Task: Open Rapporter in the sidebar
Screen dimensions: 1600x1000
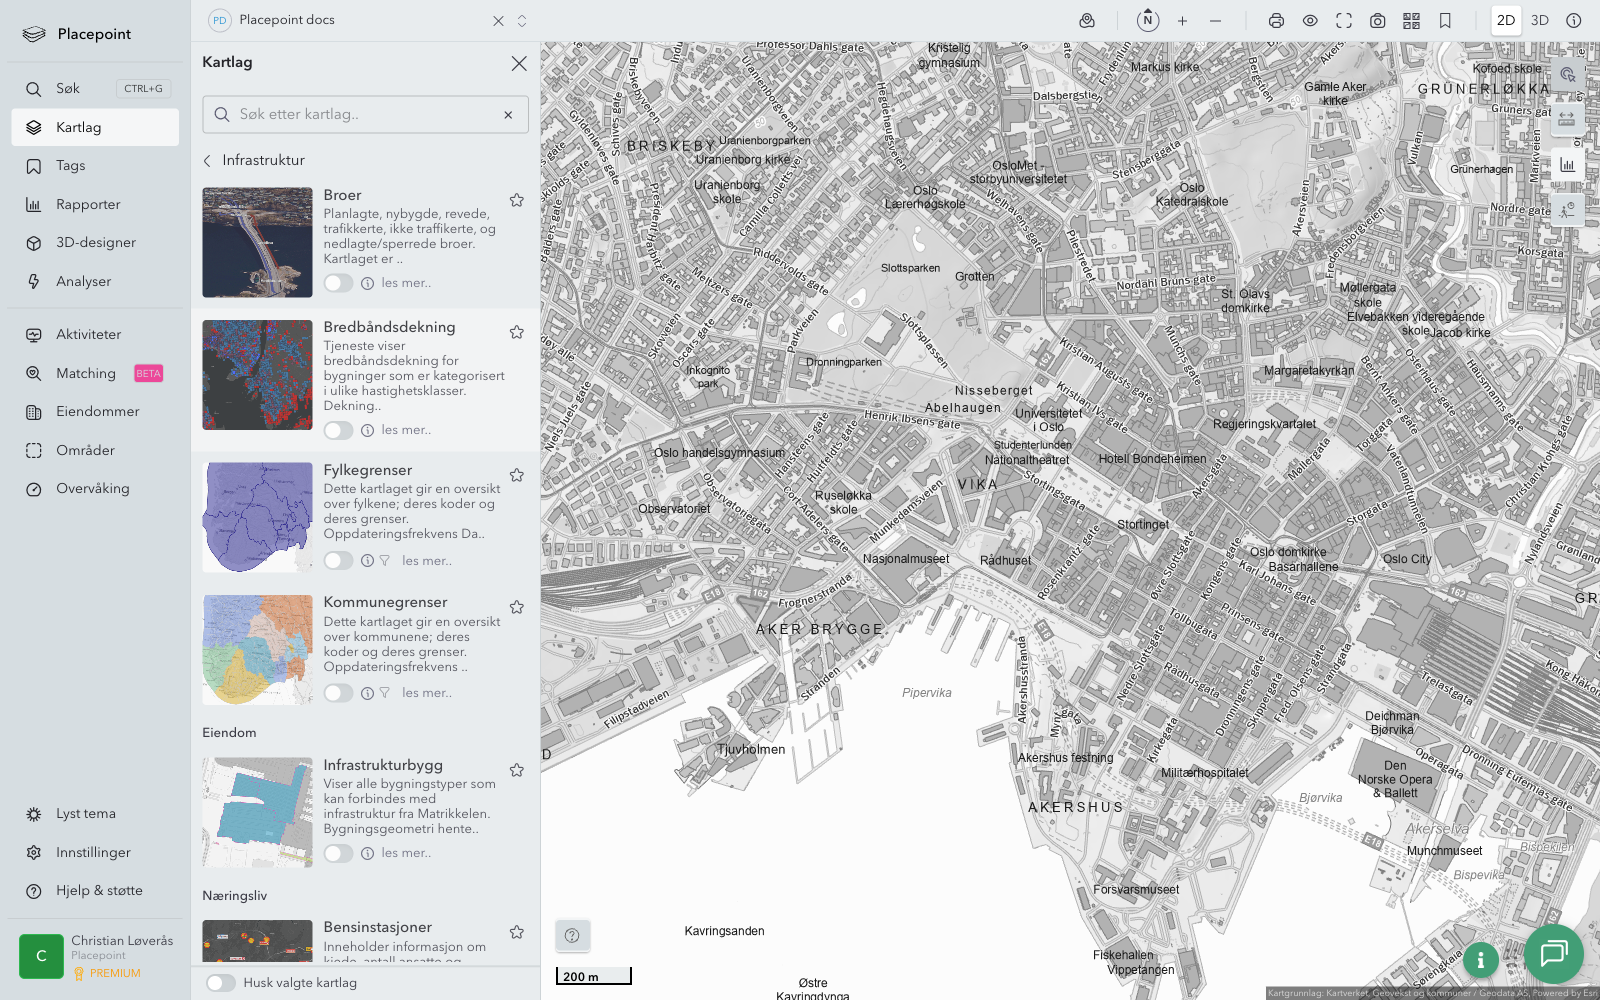Action: [x=88, y=205]
